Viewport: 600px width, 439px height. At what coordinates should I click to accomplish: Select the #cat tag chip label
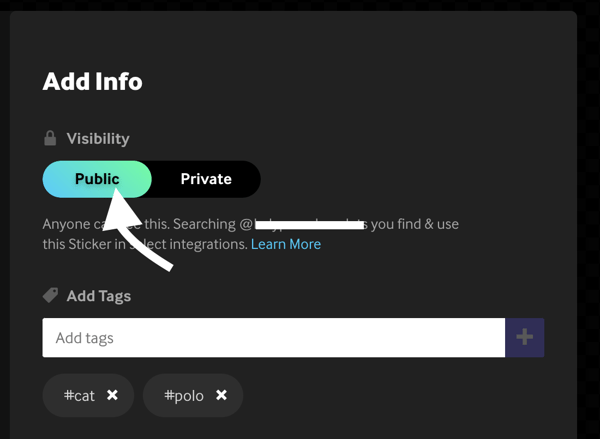79,396
